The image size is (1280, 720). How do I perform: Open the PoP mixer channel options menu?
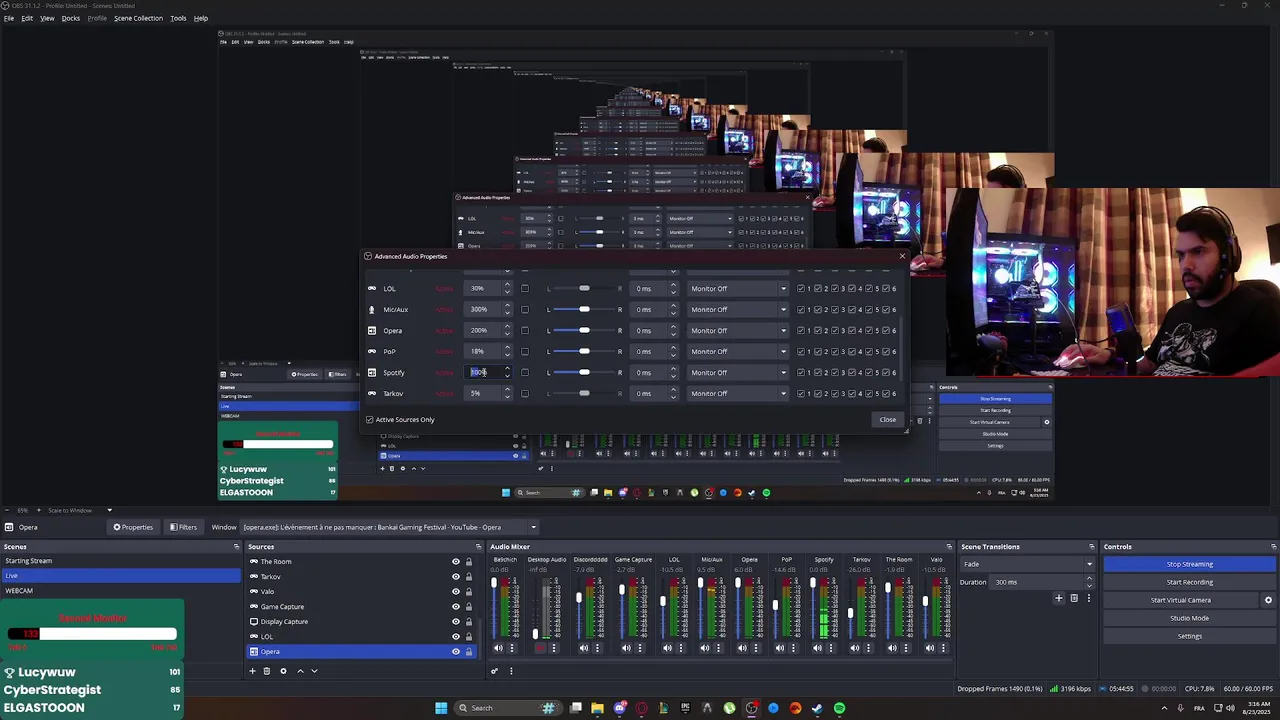(x=793, y=648)
